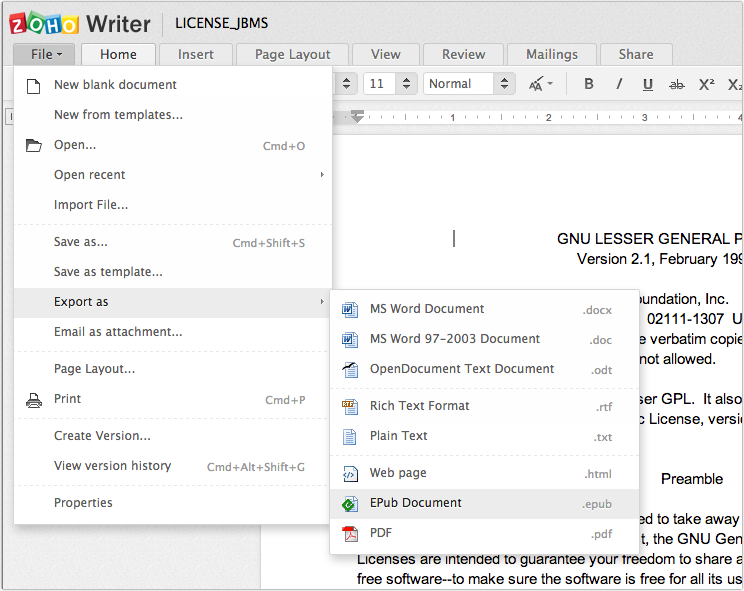This screenshot has width=744, height=591.
Task: Switch to the Insert tab
Action: coord(195,54)
